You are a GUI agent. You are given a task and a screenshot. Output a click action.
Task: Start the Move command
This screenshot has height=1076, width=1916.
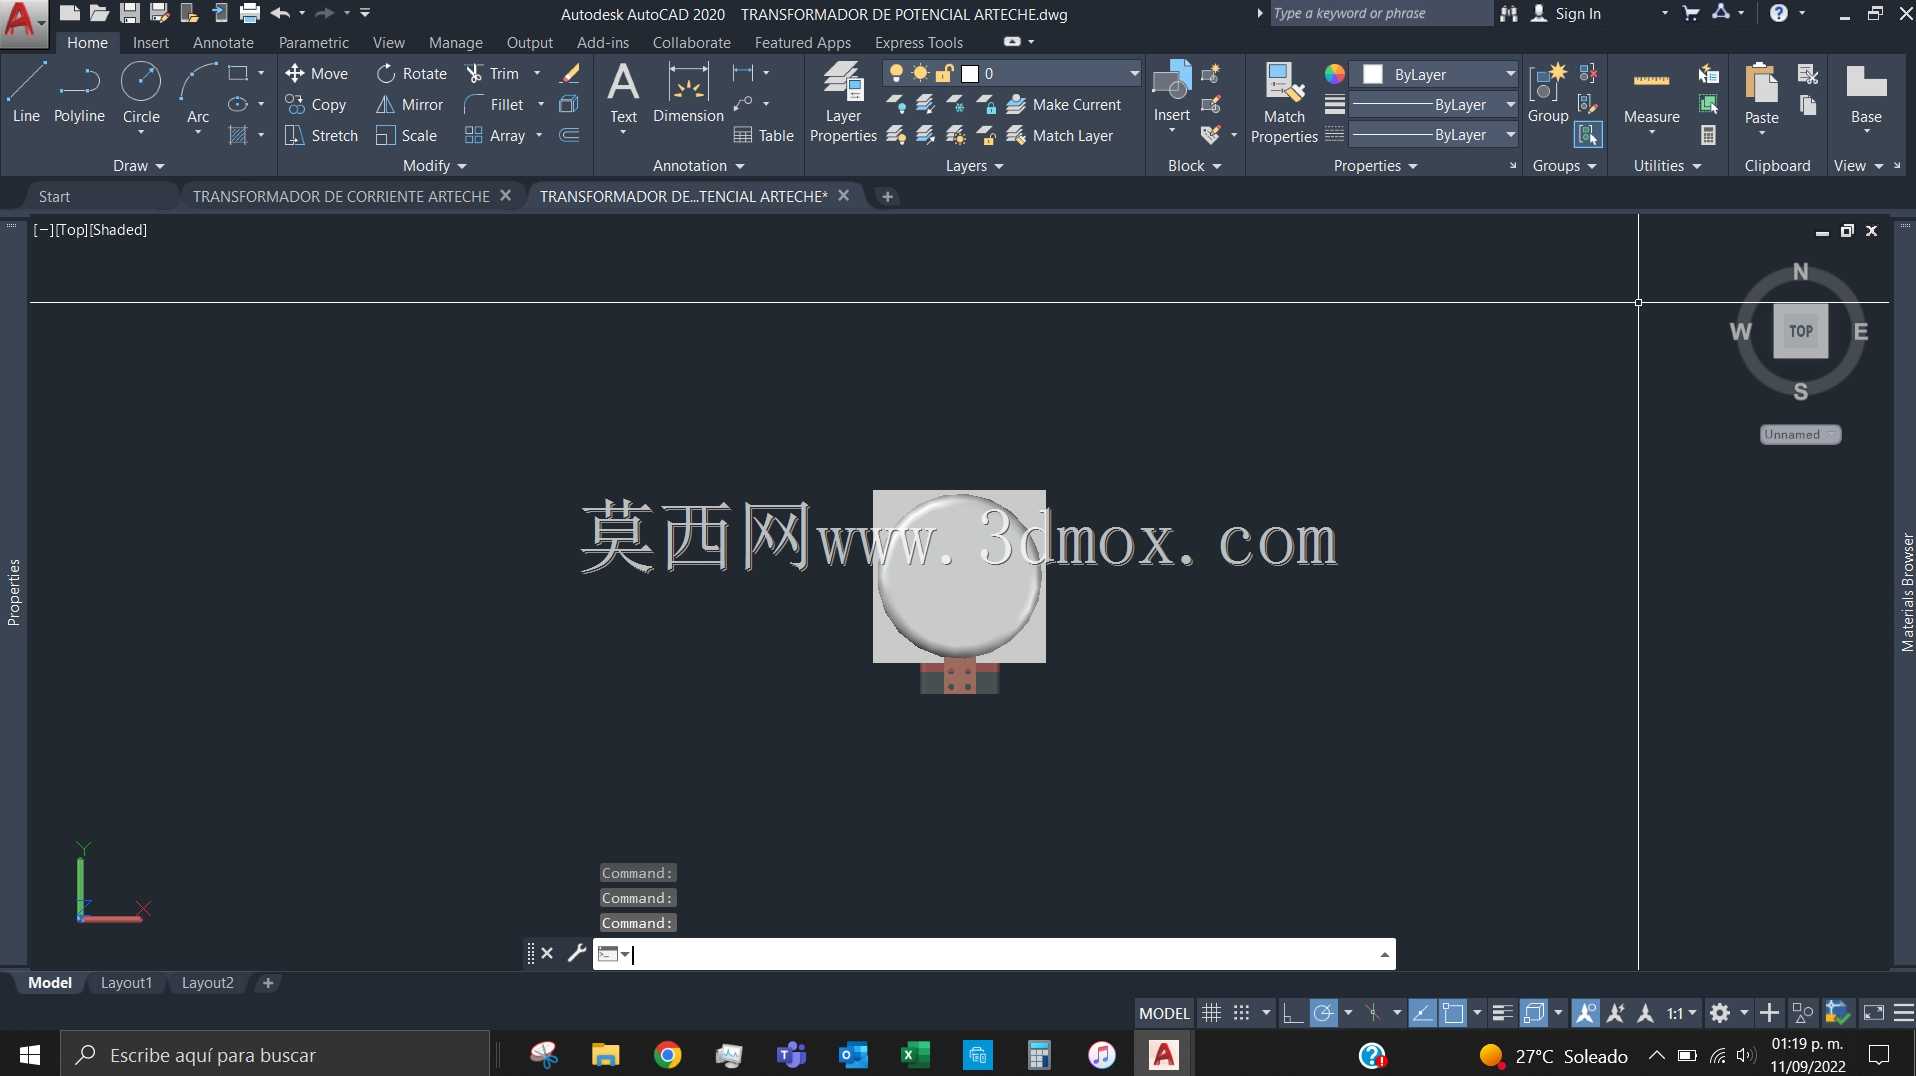pos(316,73)
